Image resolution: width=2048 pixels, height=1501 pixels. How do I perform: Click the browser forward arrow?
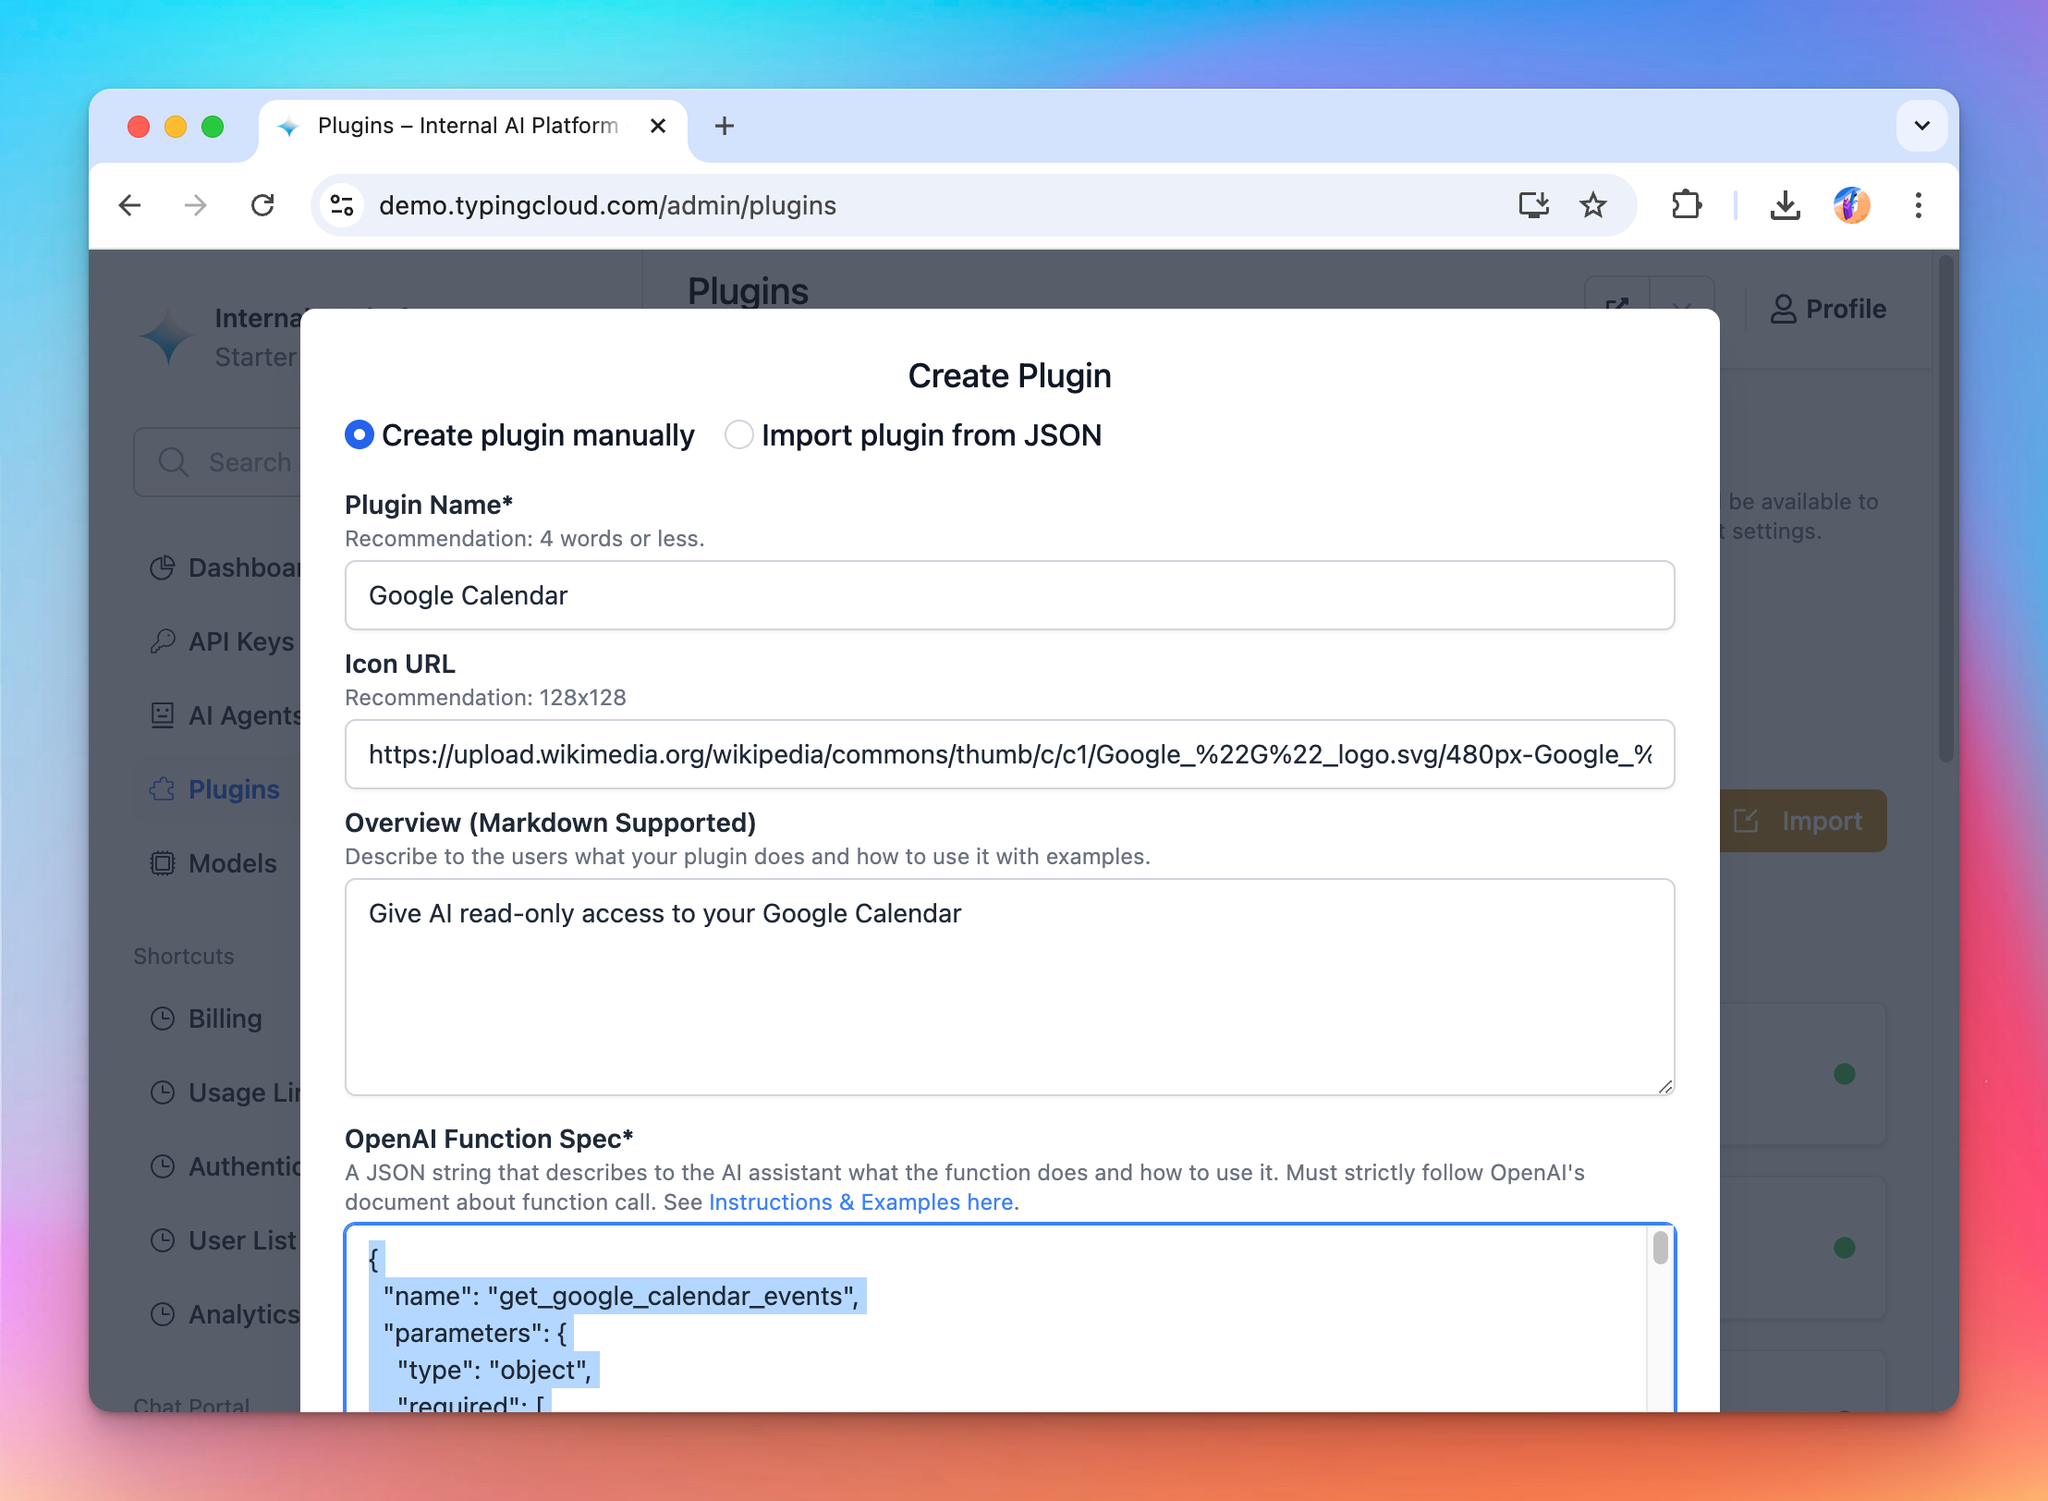click(x=196, y=206)
